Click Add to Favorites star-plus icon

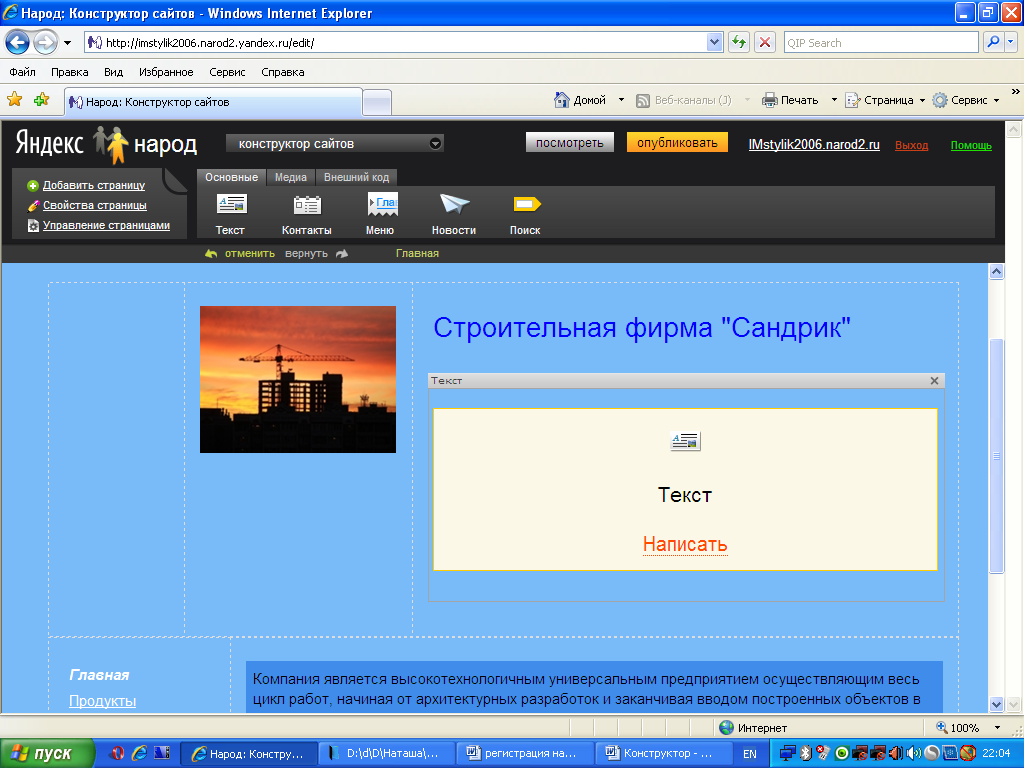42,100
